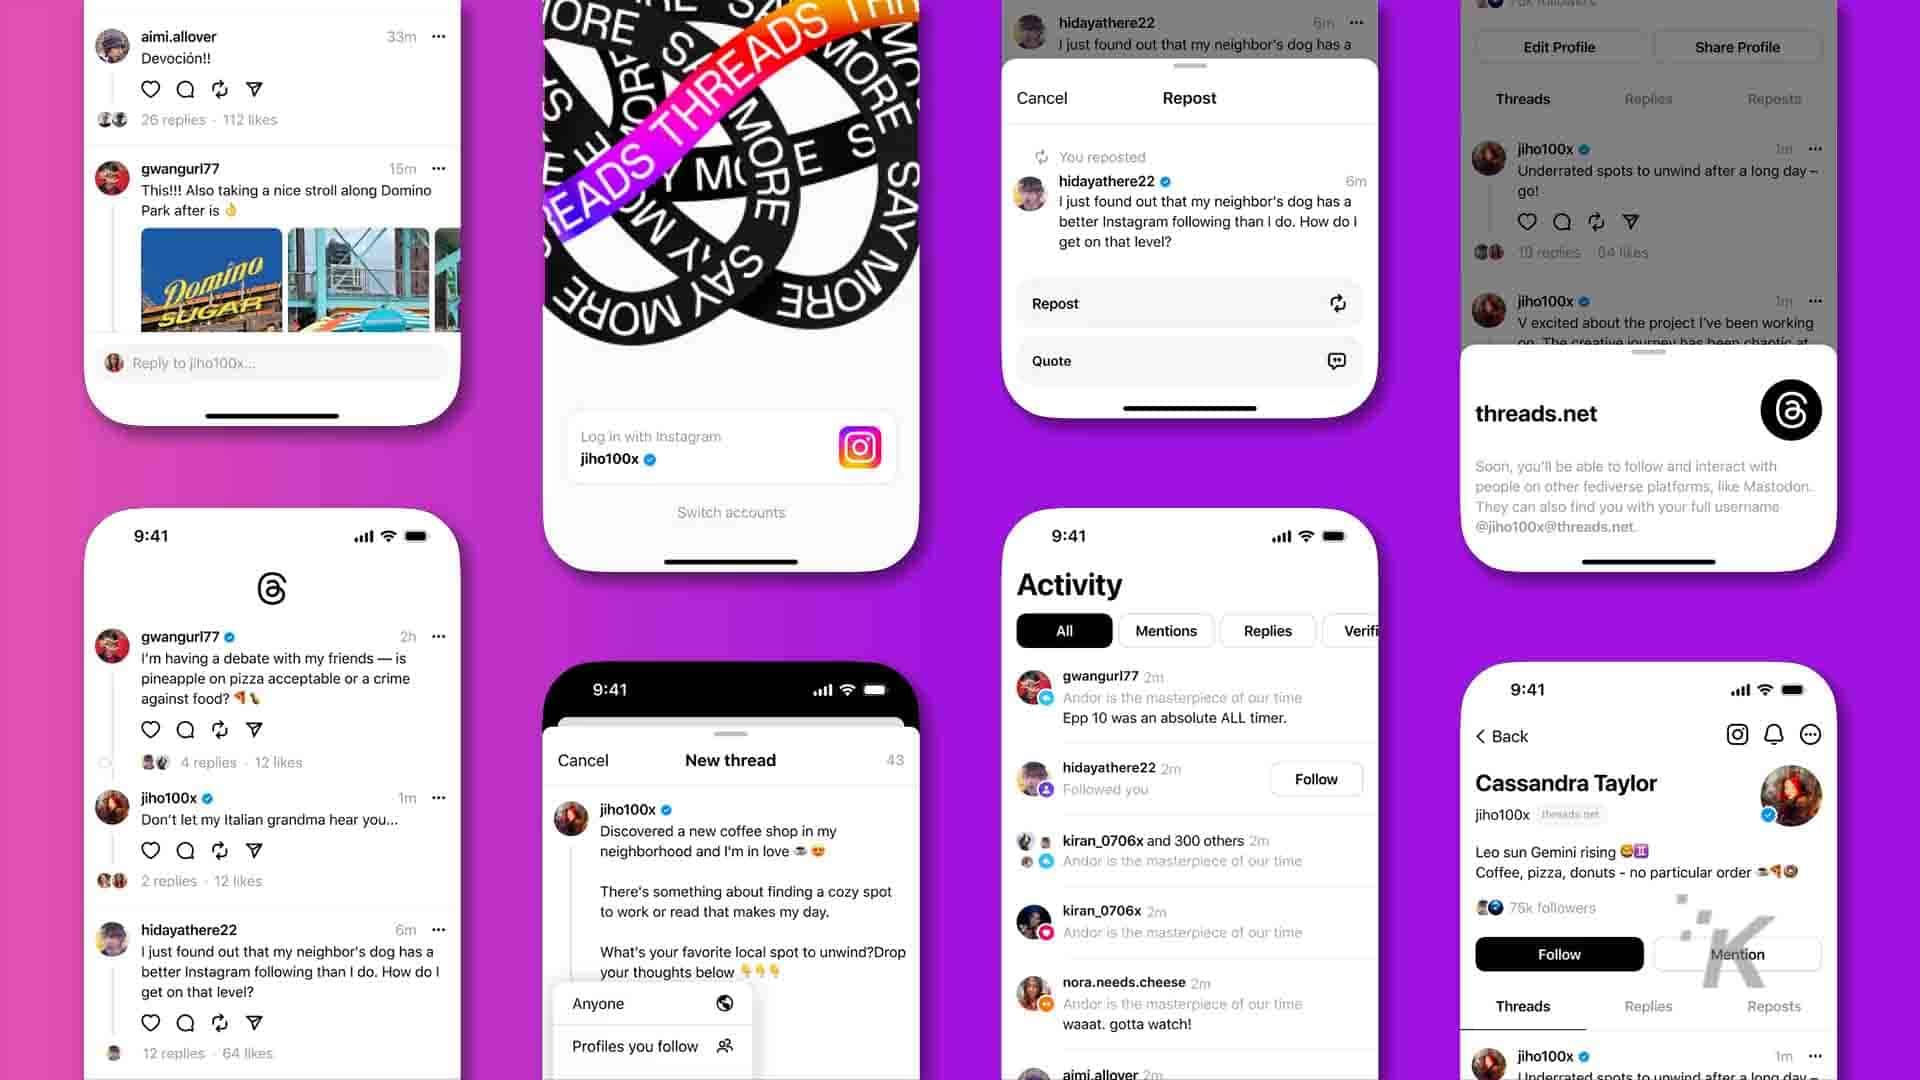
Task: Select the Mentions filter in Activity
Action: [x=1166, y=630]
